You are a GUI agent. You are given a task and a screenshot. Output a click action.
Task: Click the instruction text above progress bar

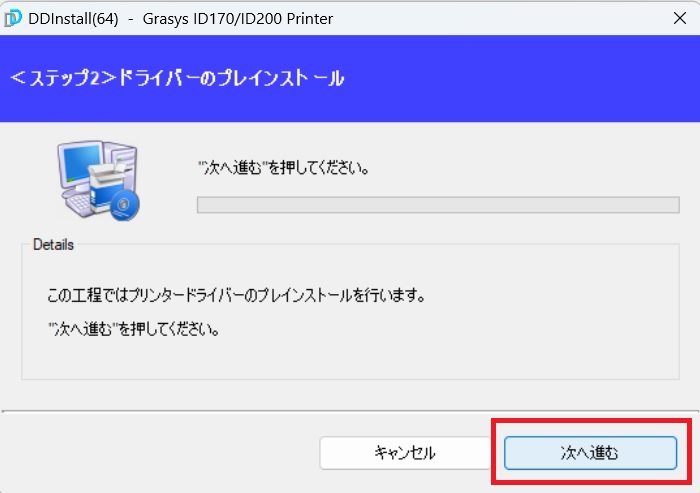284,168
